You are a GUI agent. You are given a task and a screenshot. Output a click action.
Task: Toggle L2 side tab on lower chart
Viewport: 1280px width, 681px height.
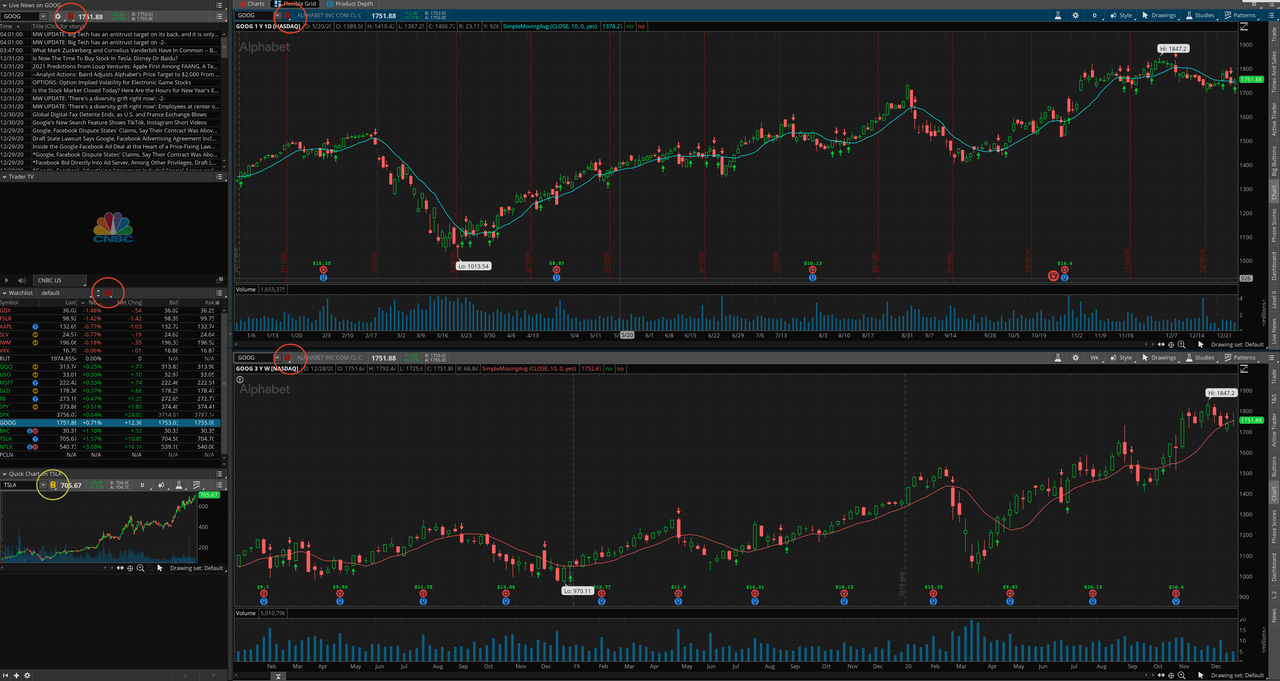[1274, 596]
